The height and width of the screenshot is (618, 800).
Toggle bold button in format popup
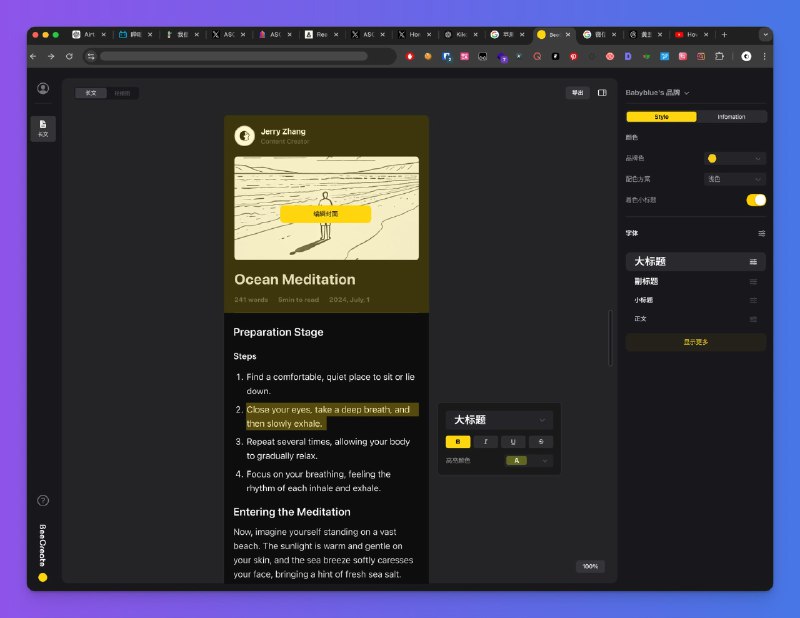(x=458, y=442)
